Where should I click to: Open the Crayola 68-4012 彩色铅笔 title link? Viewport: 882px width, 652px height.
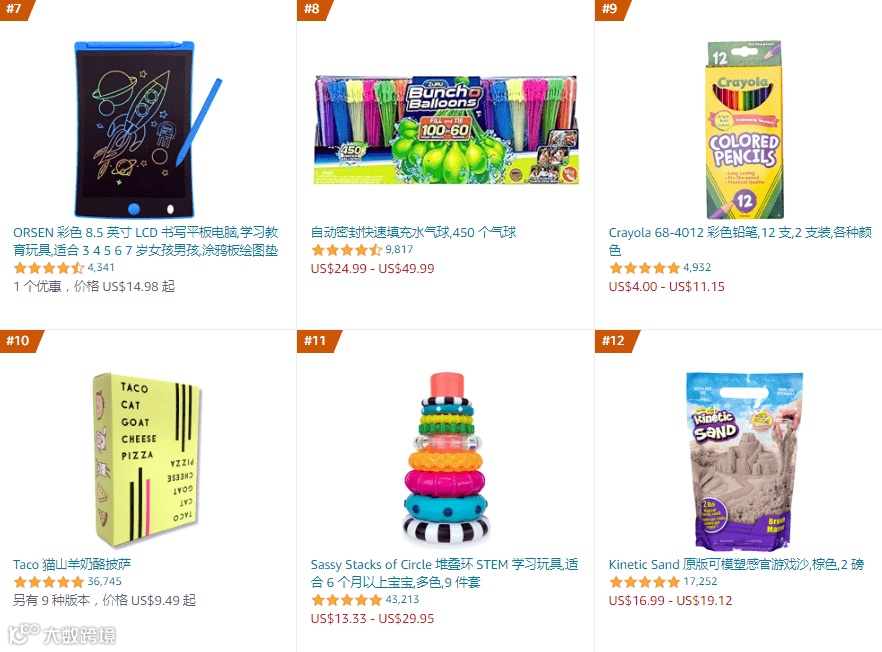[x=740, y=241]
